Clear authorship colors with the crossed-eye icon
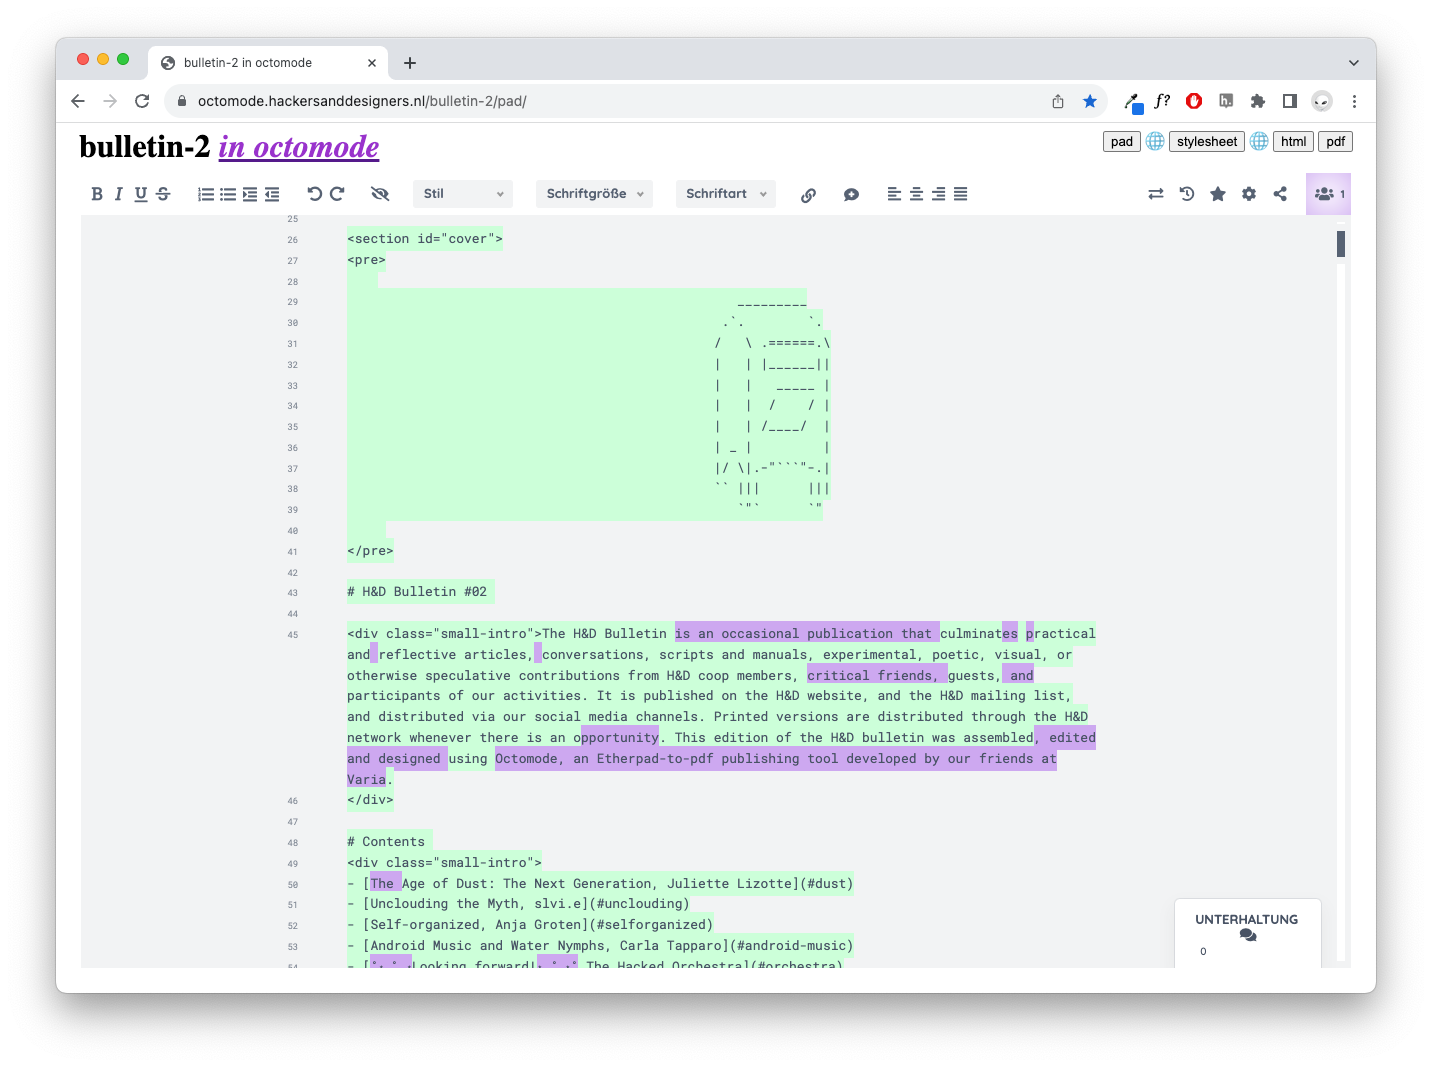1432x1067 pixels. click(379, 194)
